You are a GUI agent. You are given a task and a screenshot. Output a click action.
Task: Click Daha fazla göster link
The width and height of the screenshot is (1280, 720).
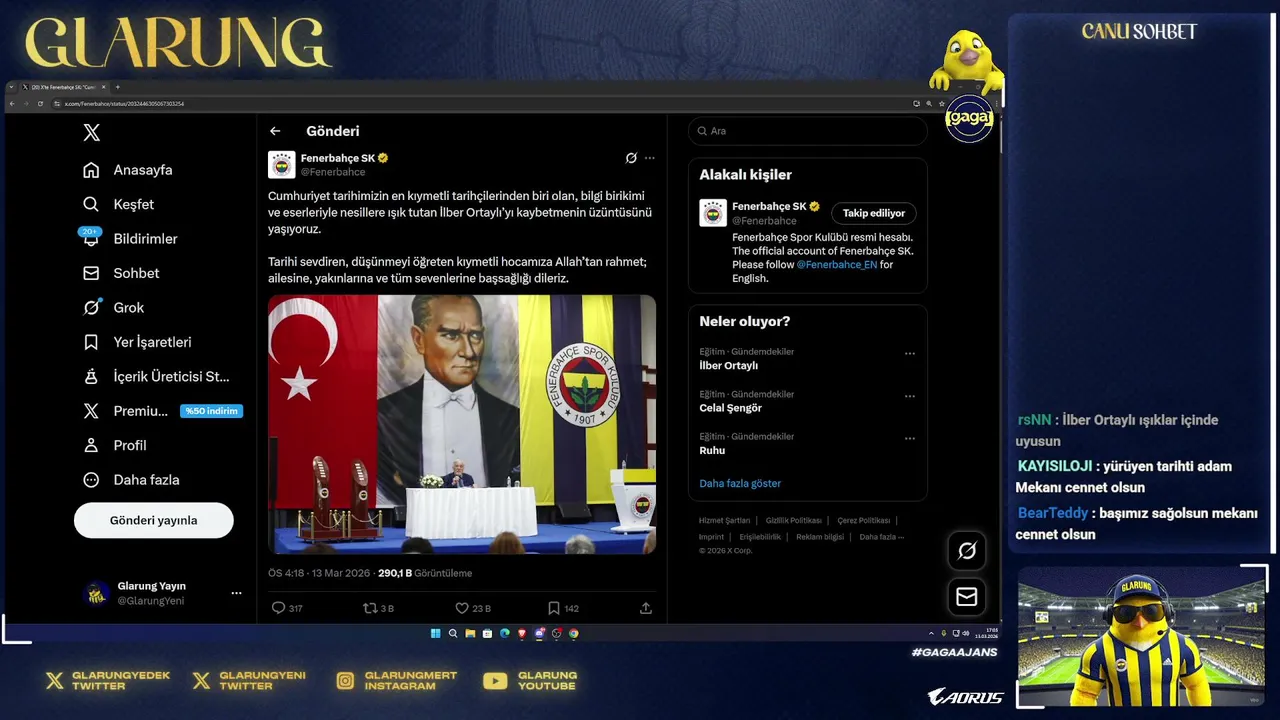(x=740, y=483)
